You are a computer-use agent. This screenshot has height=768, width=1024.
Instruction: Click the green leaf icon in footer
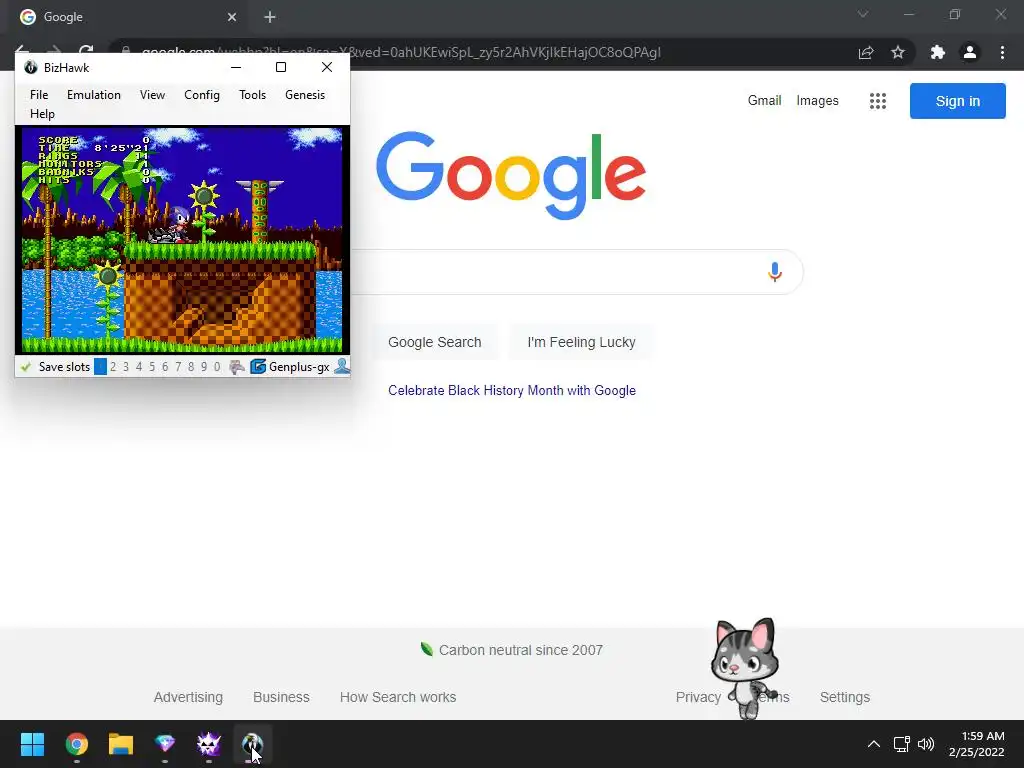click(426, 649)
